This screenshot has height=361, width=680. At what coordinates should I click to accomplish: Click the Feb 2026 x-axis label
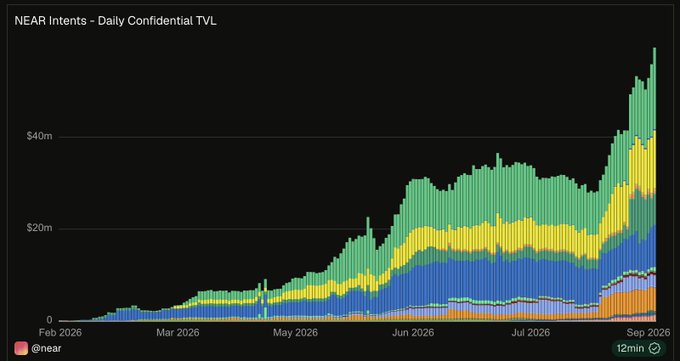pyautogui.click(x=60, y=333)
